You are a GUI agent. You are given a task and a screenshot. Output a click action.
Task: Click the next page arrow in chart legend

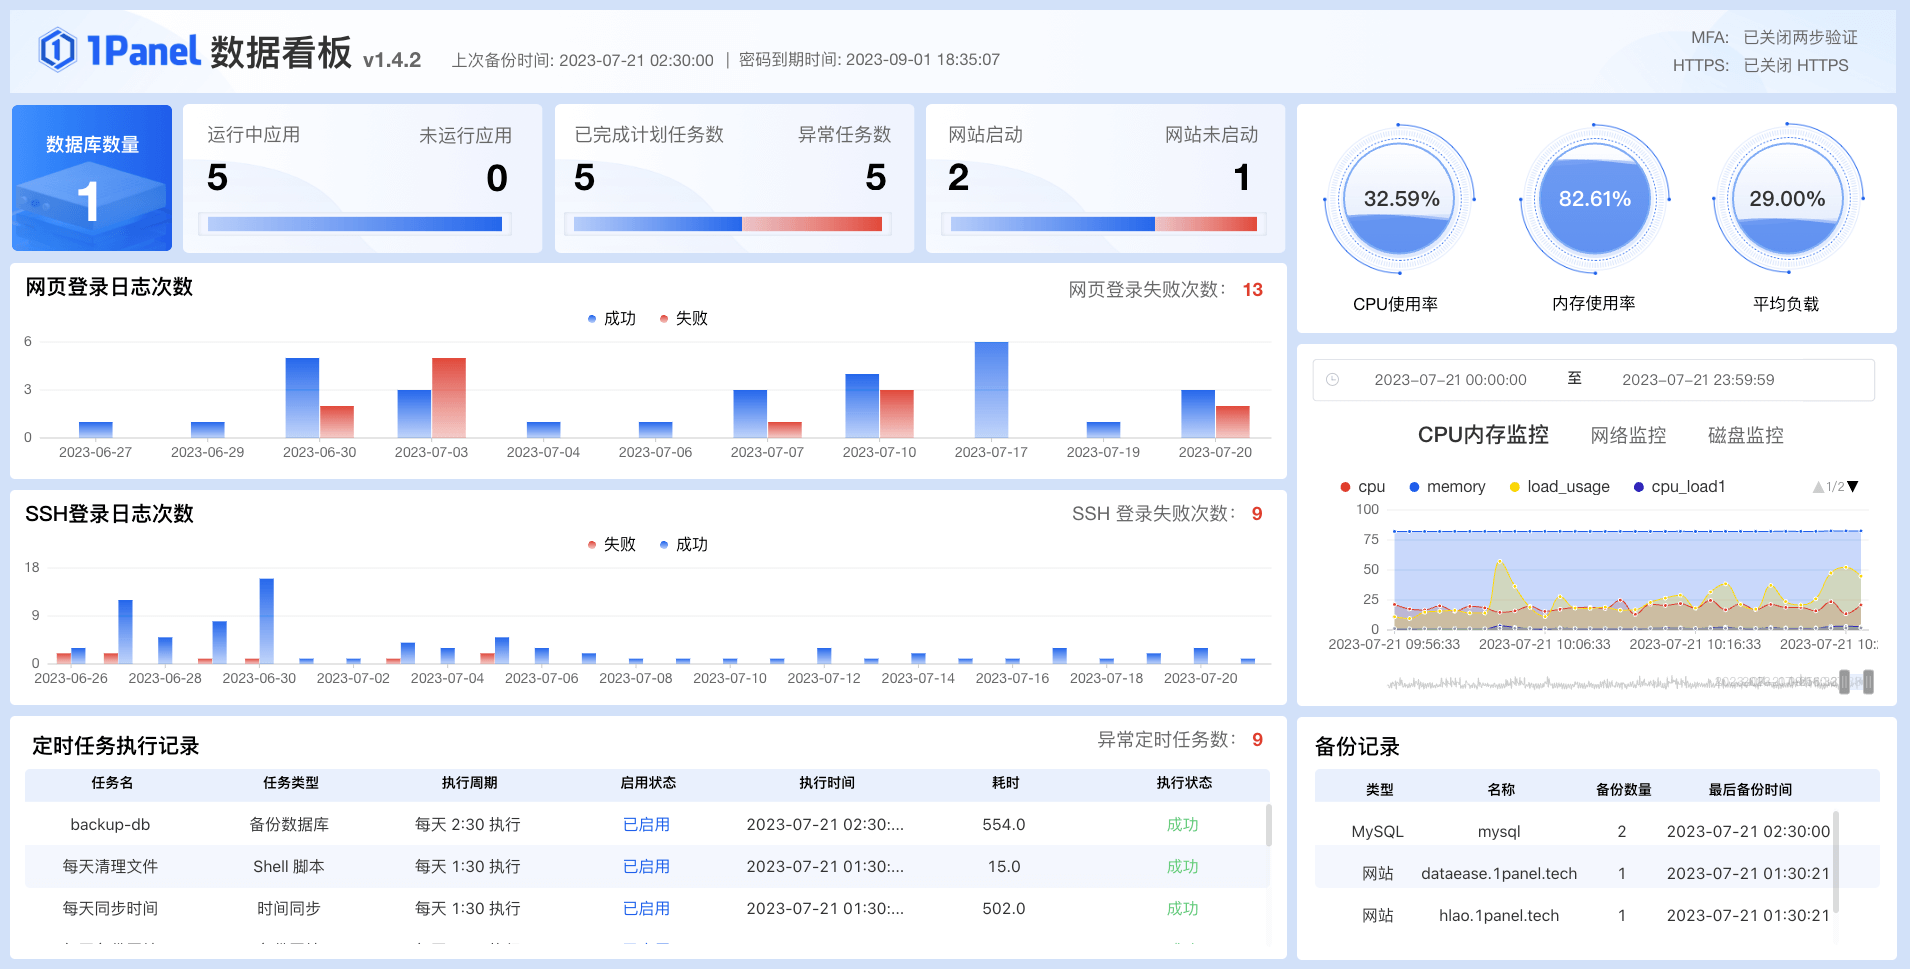click(x=1853, y=487)
